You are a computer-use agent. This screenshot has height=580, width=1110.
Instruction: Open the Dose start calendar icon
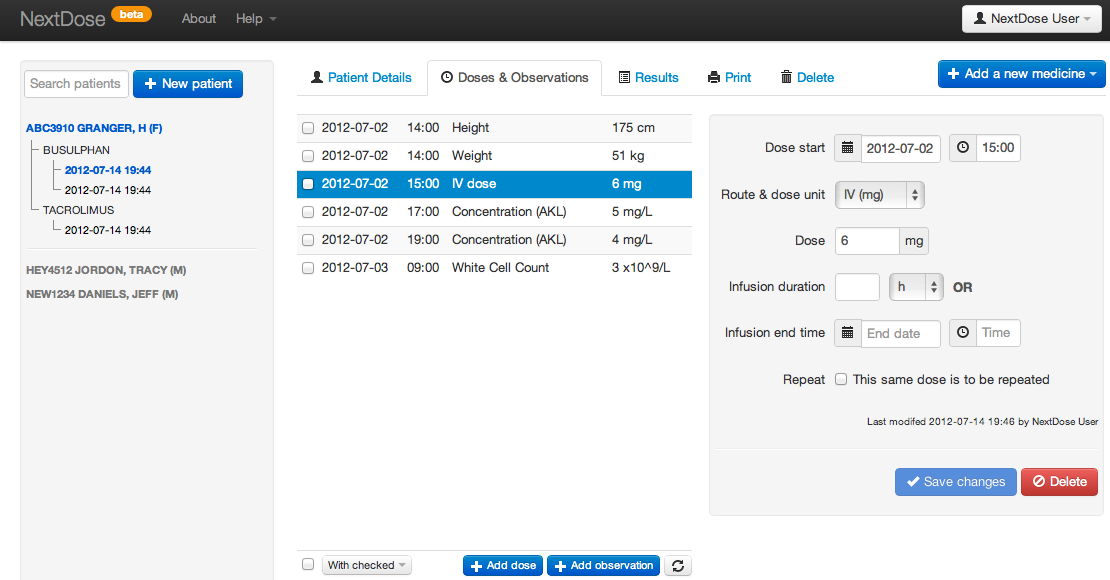(x=848, y=148)
